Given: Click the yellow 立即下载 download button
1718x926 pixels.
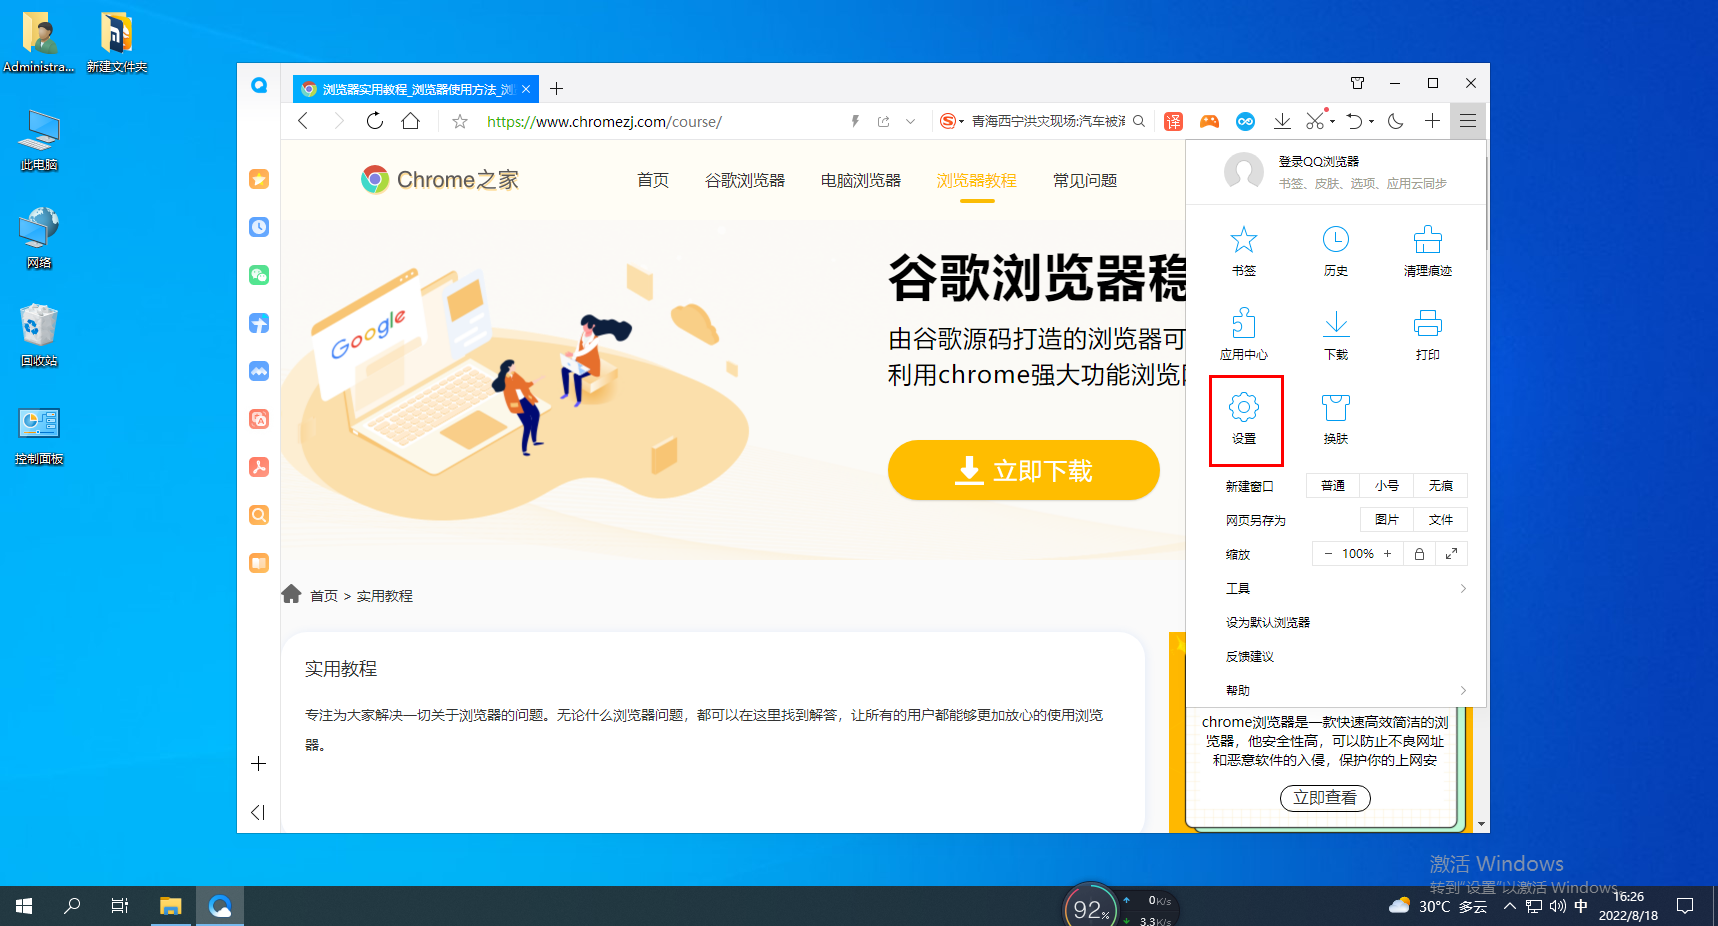Looking at the screenshot, I should pos(1024,470).
